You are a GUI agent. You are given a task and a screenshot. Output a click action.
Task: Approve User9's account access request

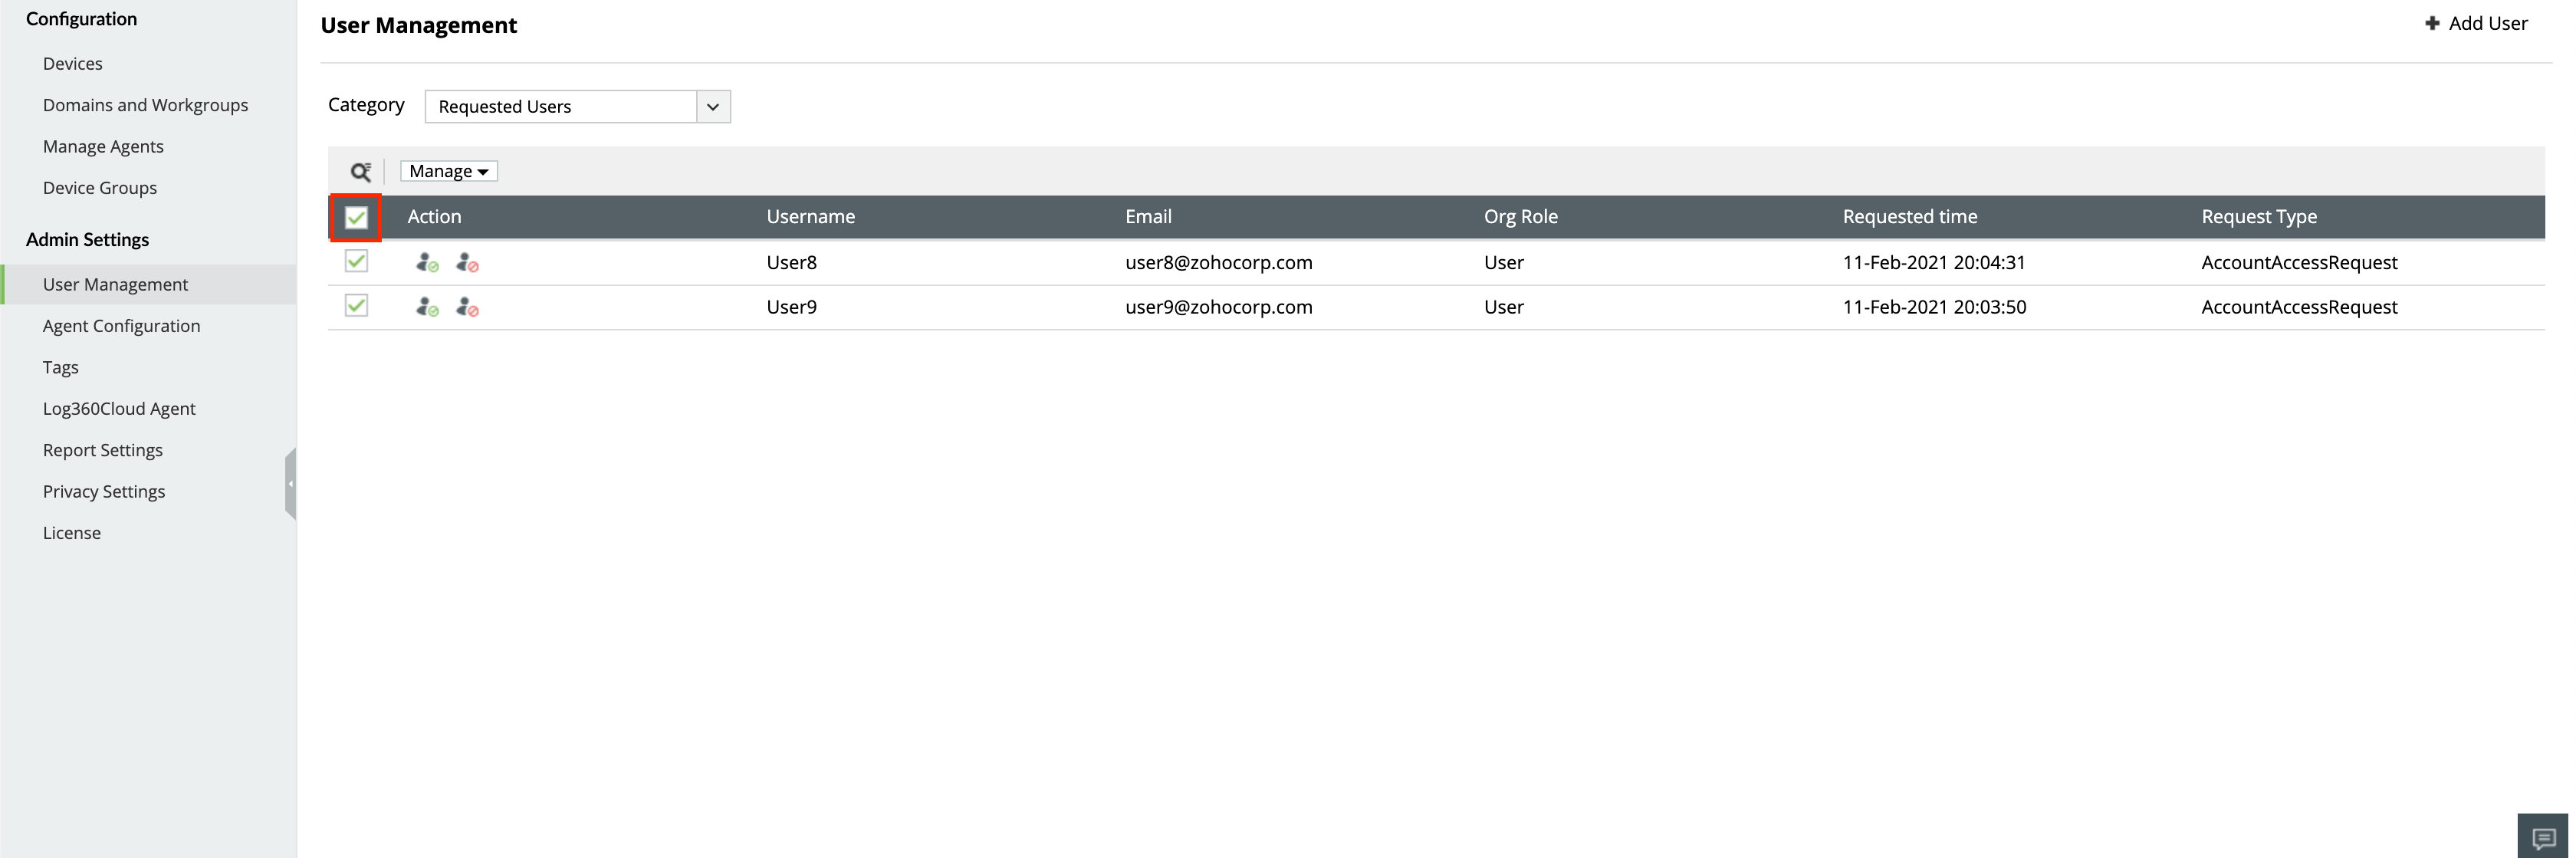pyautogui.click(x=427, y=308)
